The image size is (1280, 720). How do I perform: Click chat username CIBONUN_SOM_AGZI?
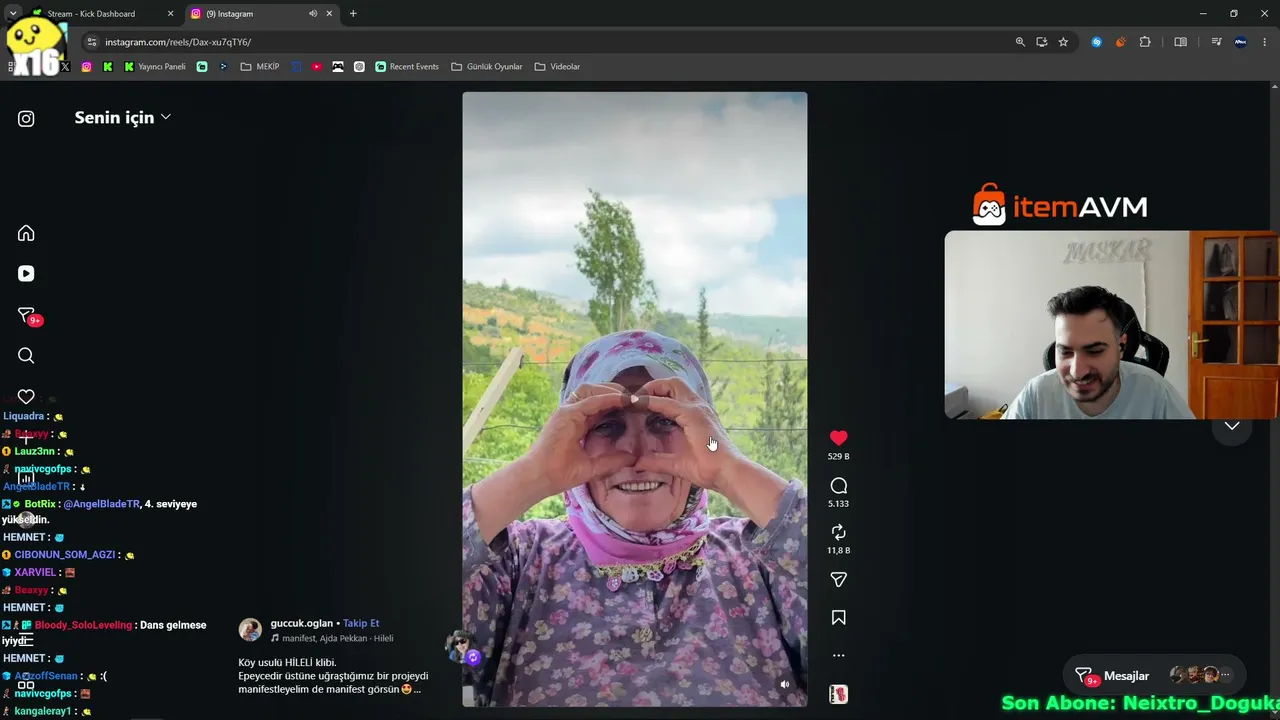click(x=65, y=555)
